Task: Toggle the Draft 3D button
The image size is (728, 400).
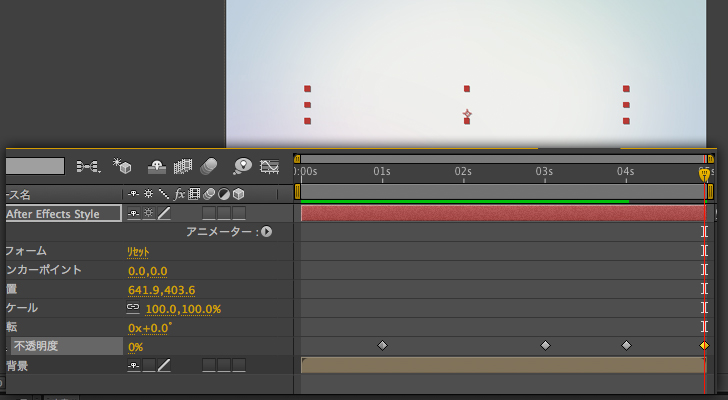Action: click(x=123, y=166)
